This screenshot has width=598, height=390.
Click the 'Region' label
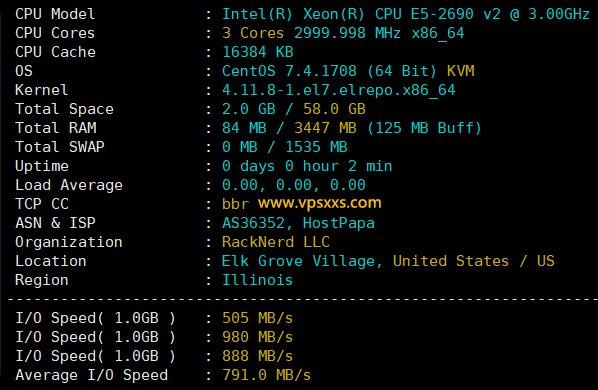(42, 281)
